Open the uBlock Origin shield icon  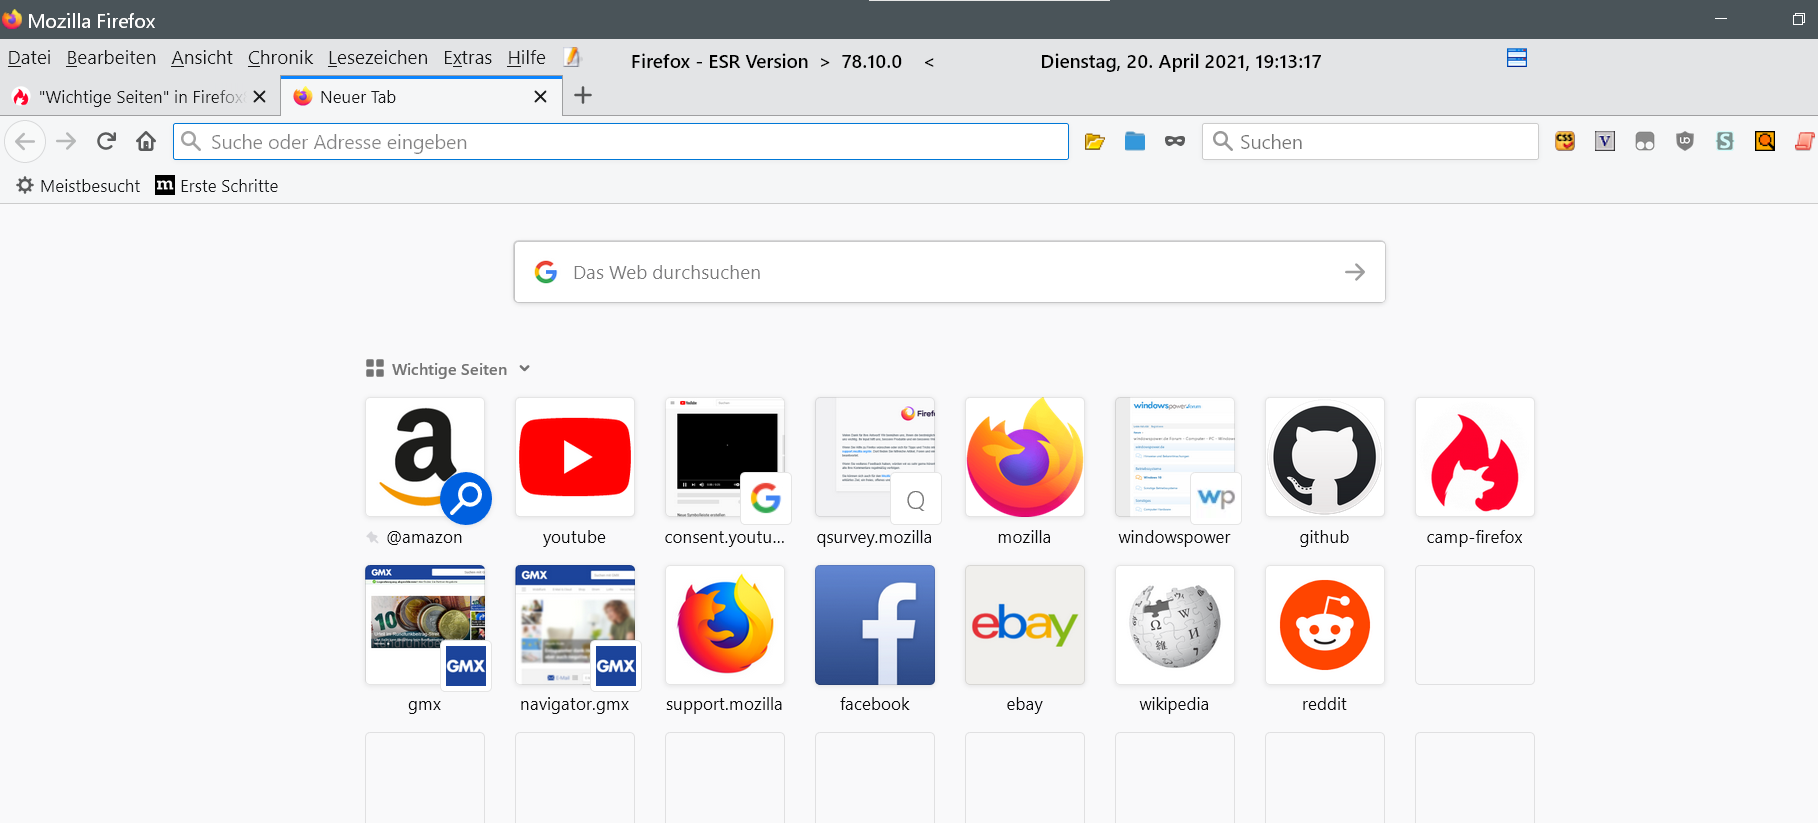coord(1685,142)
